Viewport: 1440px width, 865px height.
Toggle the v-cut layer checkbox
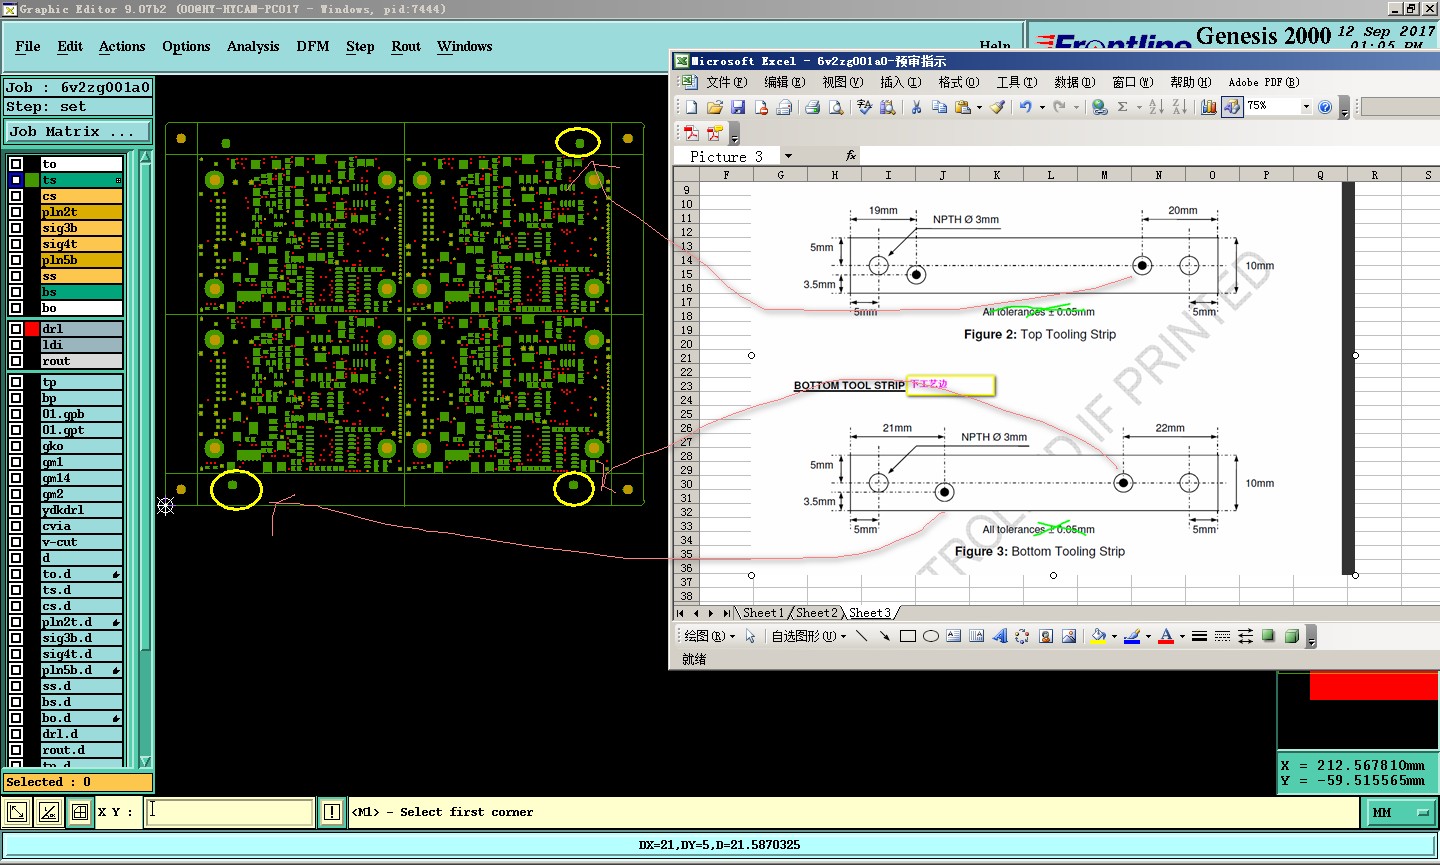16,542
